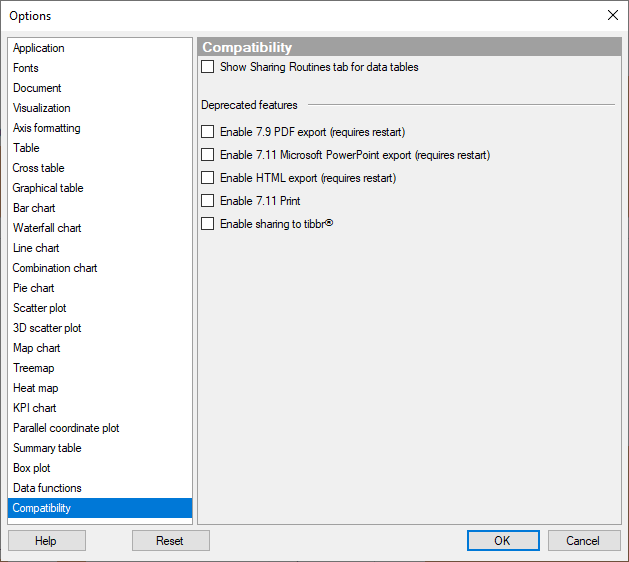Click the OK button
The image size is (629, 562).
click(502, 540)
